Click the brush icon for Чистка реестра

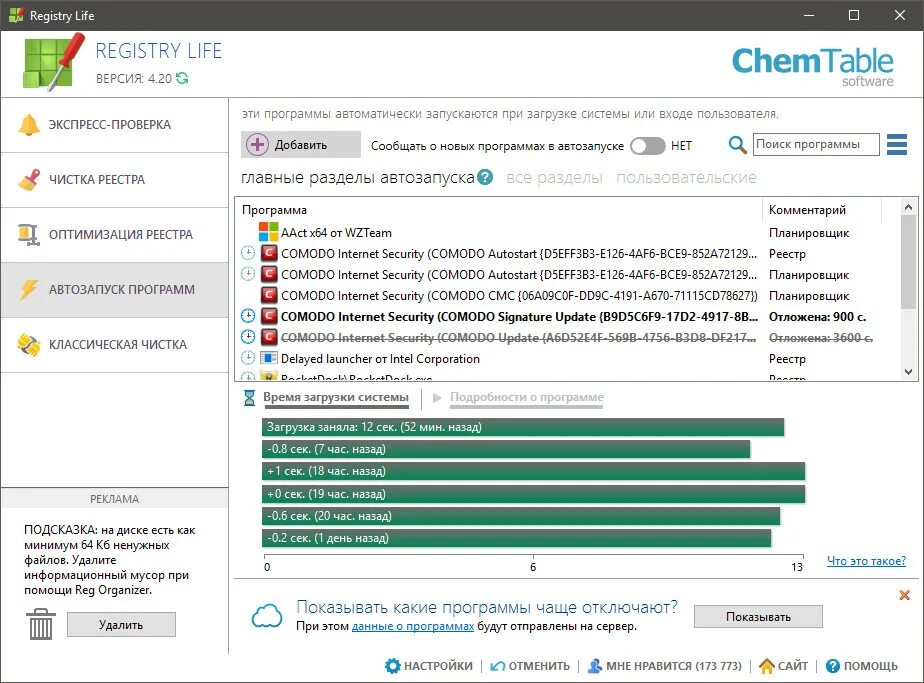pos(29,180)
